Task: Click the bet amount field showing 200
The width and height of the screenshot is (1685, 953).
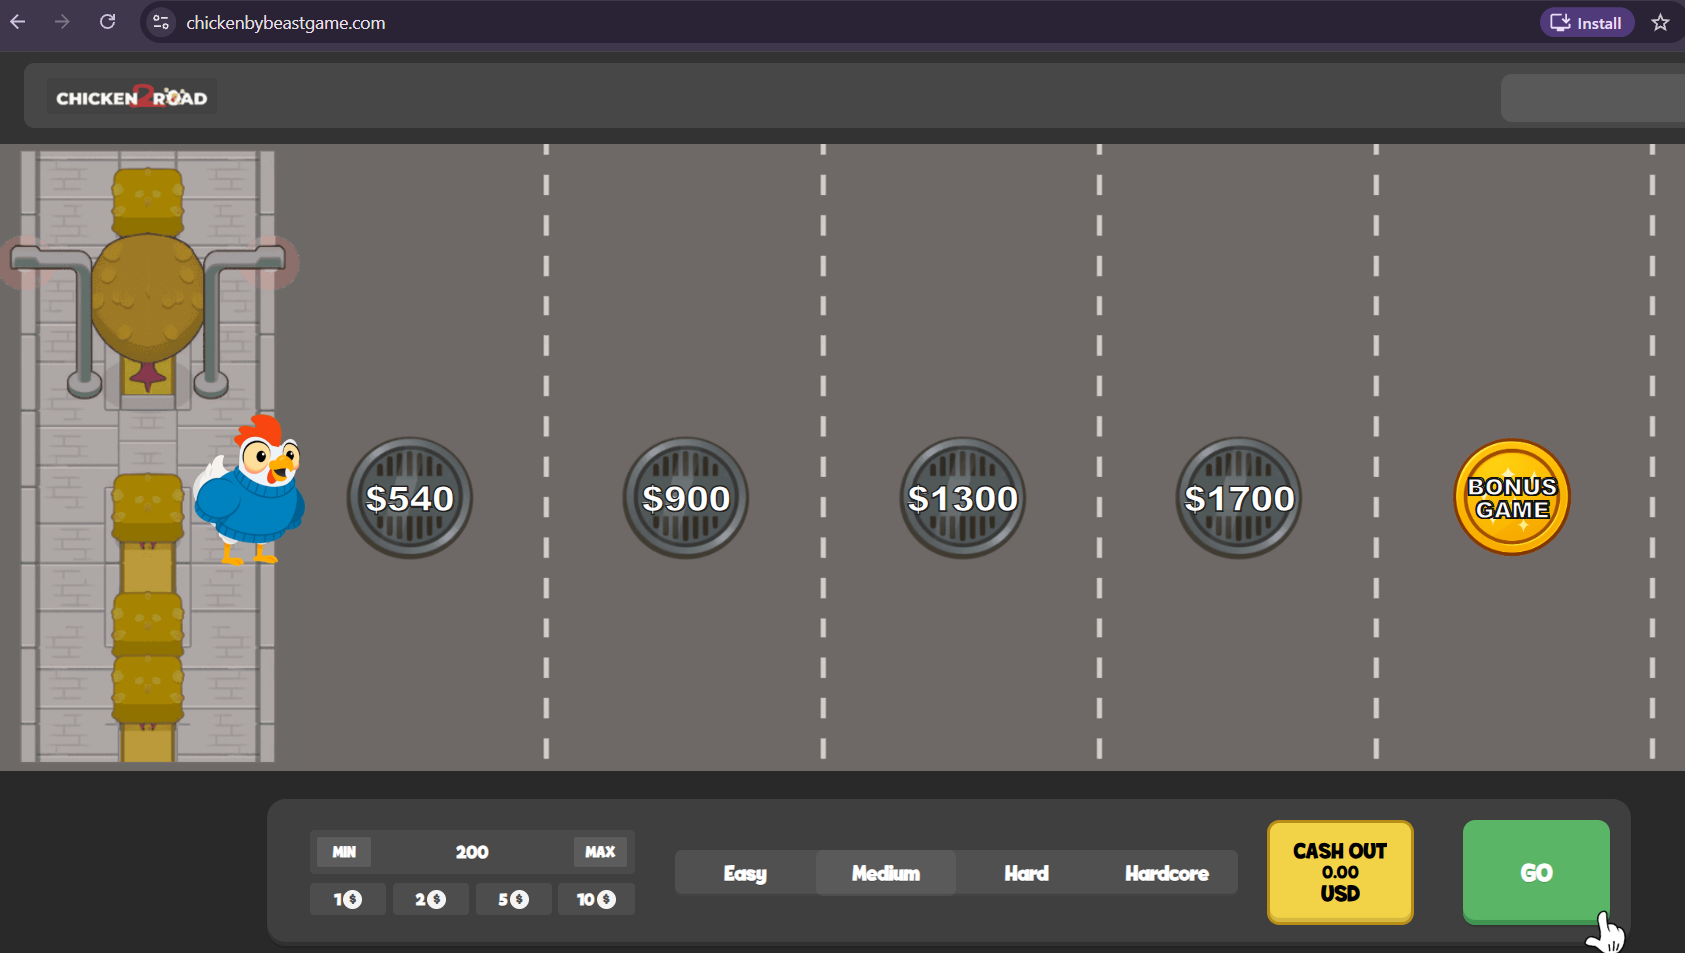Action: click(472, 852)
